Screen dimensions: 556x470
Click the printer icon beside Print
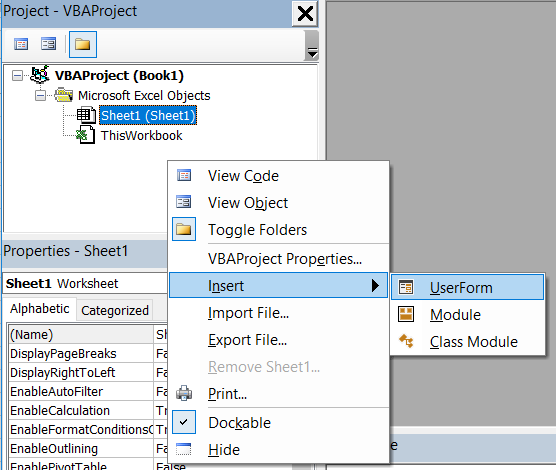tap(184, 393)
